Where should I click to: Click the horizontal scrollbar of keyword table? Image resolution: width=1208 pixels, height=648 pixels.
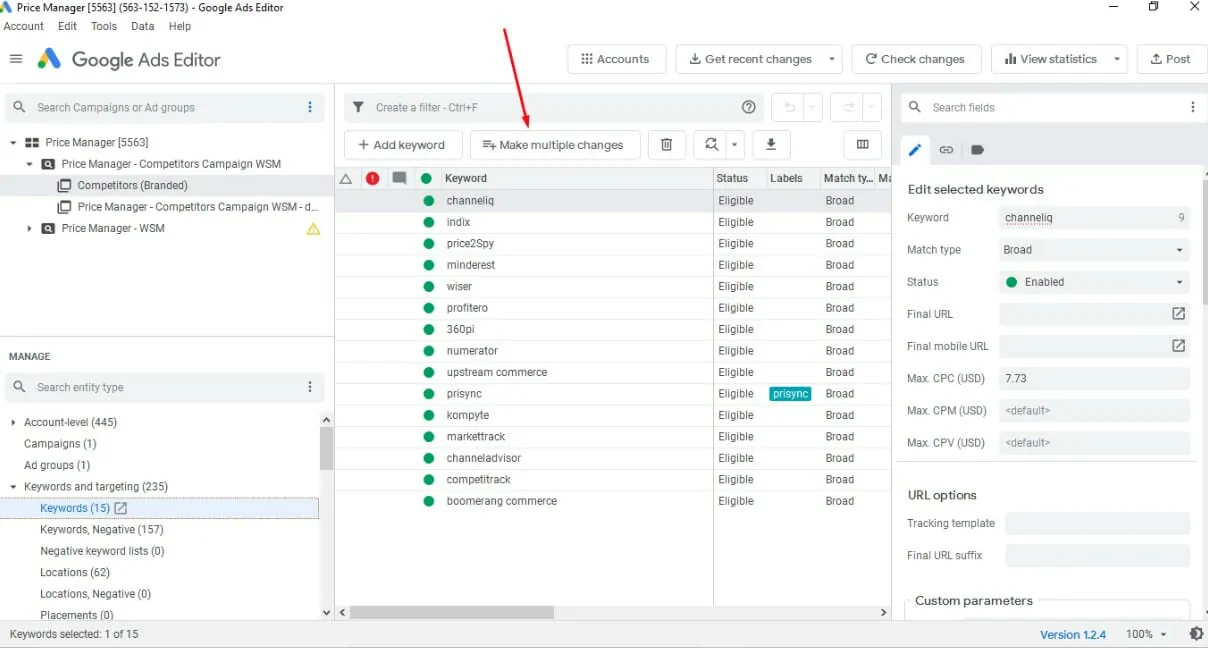pos(452,612)
